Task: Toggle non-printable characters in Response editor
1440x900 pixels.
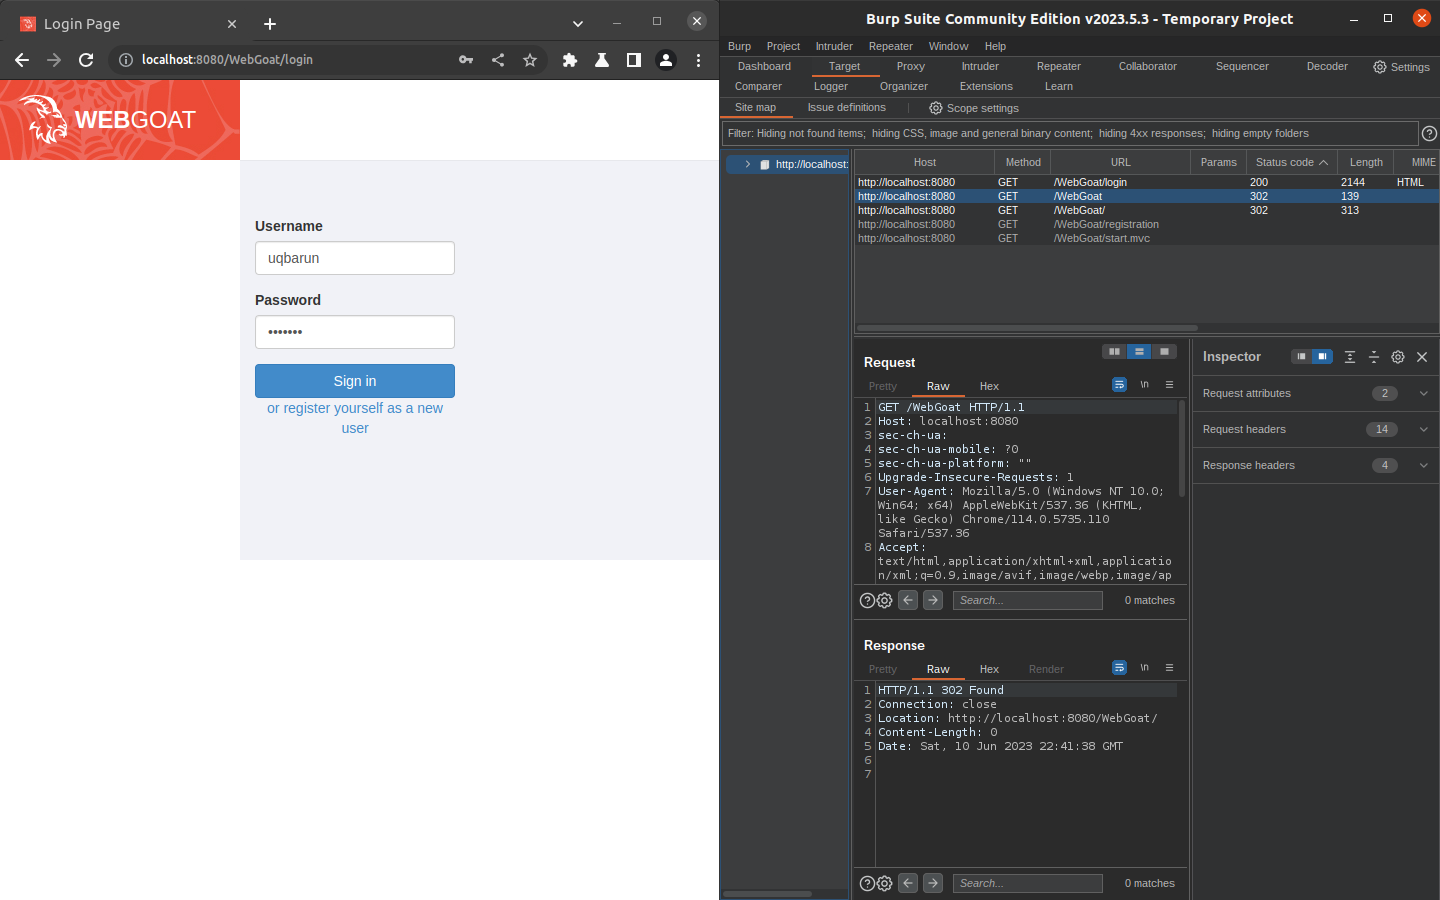Action: [x=1144, y=668]
